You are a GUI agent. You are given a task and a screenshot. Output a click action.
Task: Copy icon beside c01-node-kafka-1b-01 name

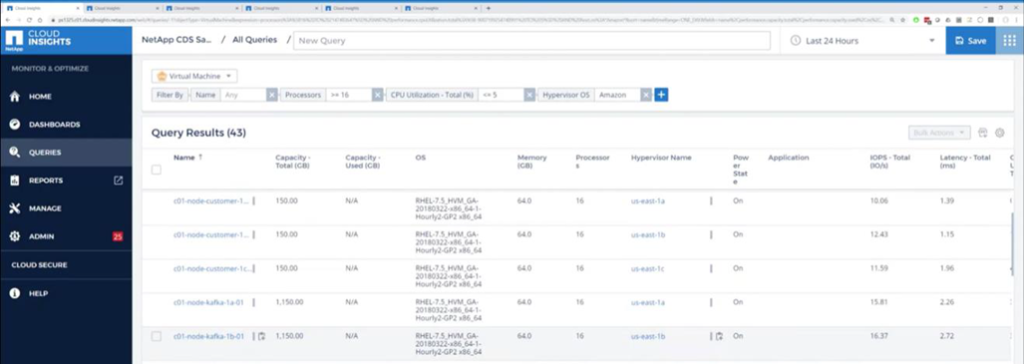[261, 336]
